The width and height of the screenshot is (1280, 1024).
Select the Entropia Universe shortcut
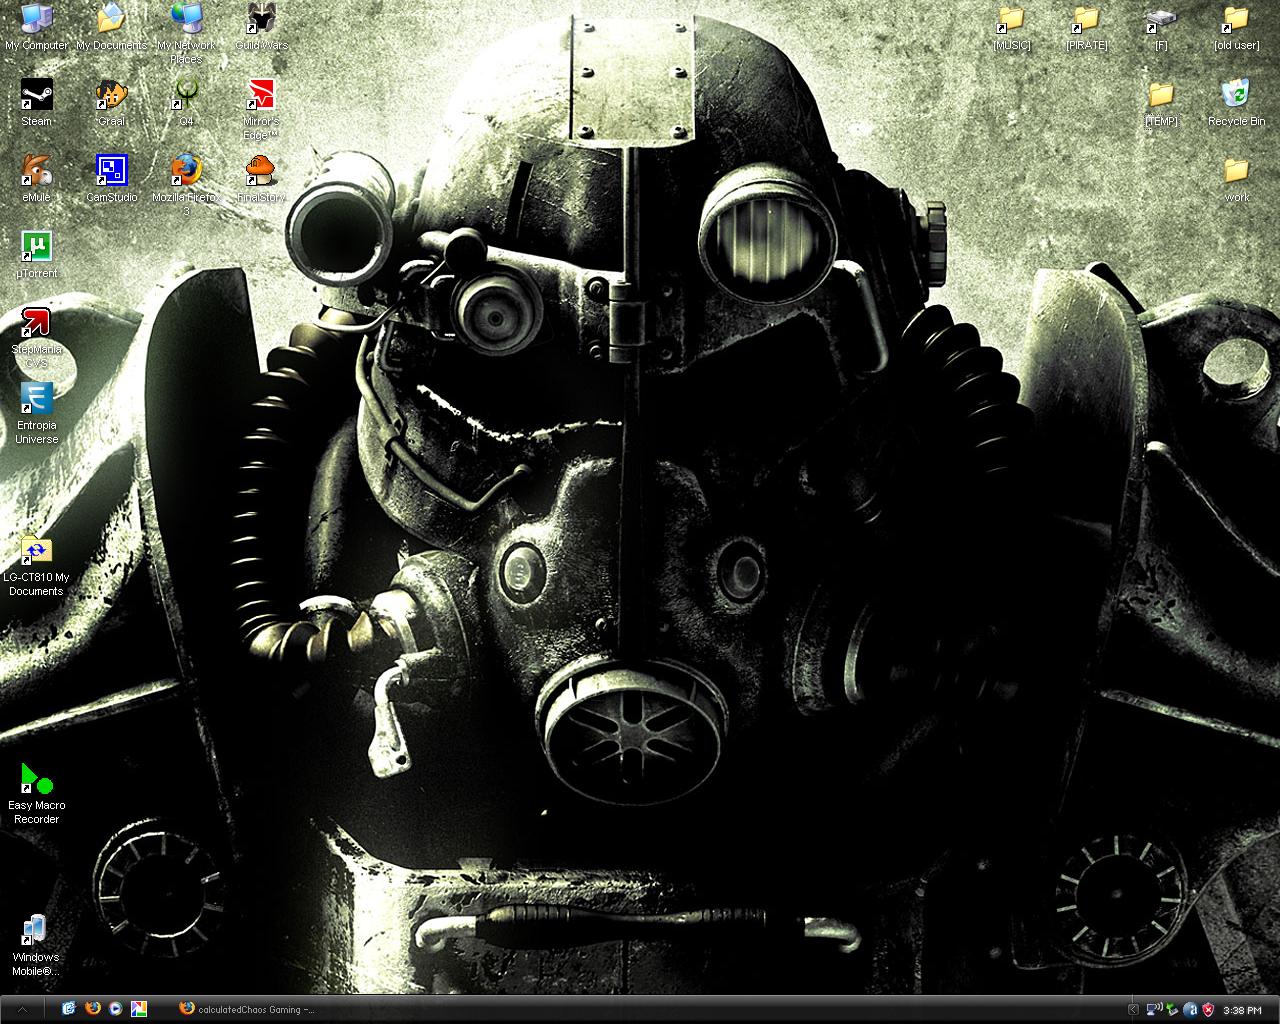(37, 413)
